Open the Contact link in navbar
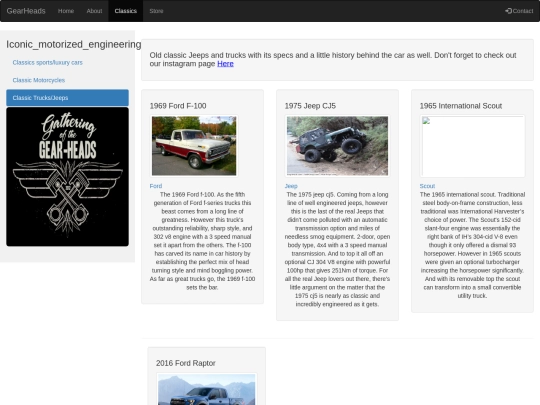 coord(519,11)
